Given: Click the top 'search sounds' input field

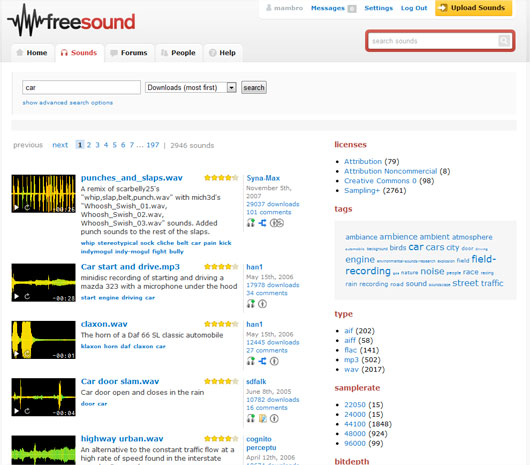Looking at the screenshot, I should (x=433, y=41).
